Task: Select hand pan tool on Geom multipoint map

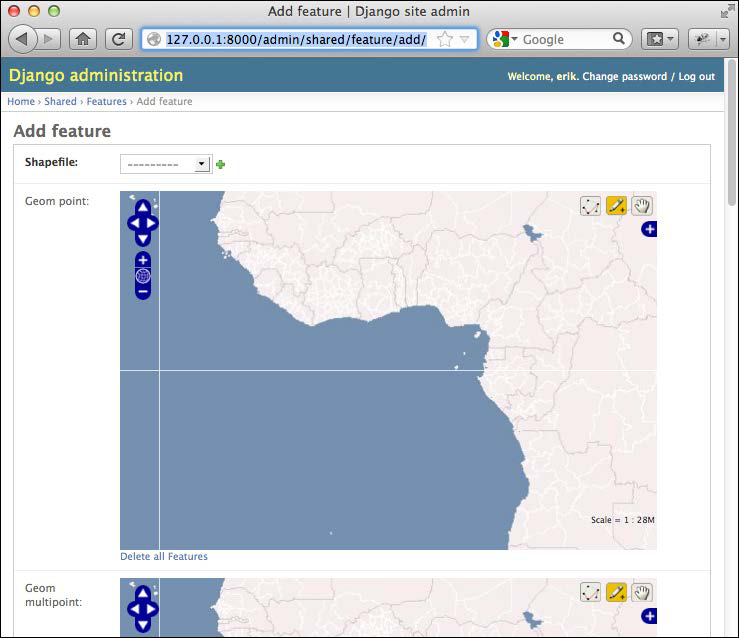Action: tap(642, 592)
